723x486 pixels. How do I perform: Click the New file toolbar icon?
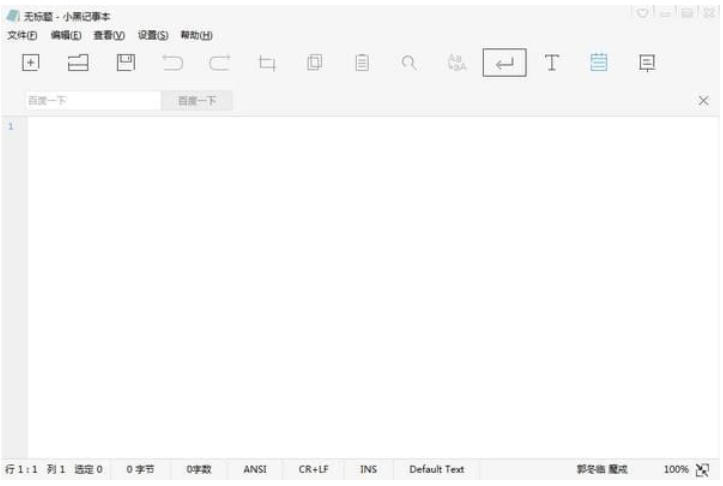31,63
